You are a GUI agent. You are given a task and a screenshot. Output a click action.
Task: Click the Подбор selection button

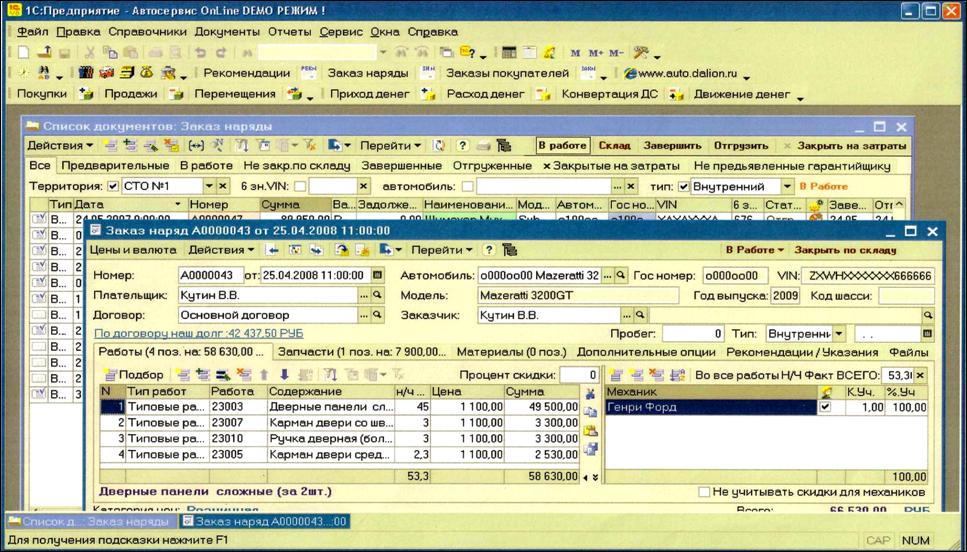135,374
